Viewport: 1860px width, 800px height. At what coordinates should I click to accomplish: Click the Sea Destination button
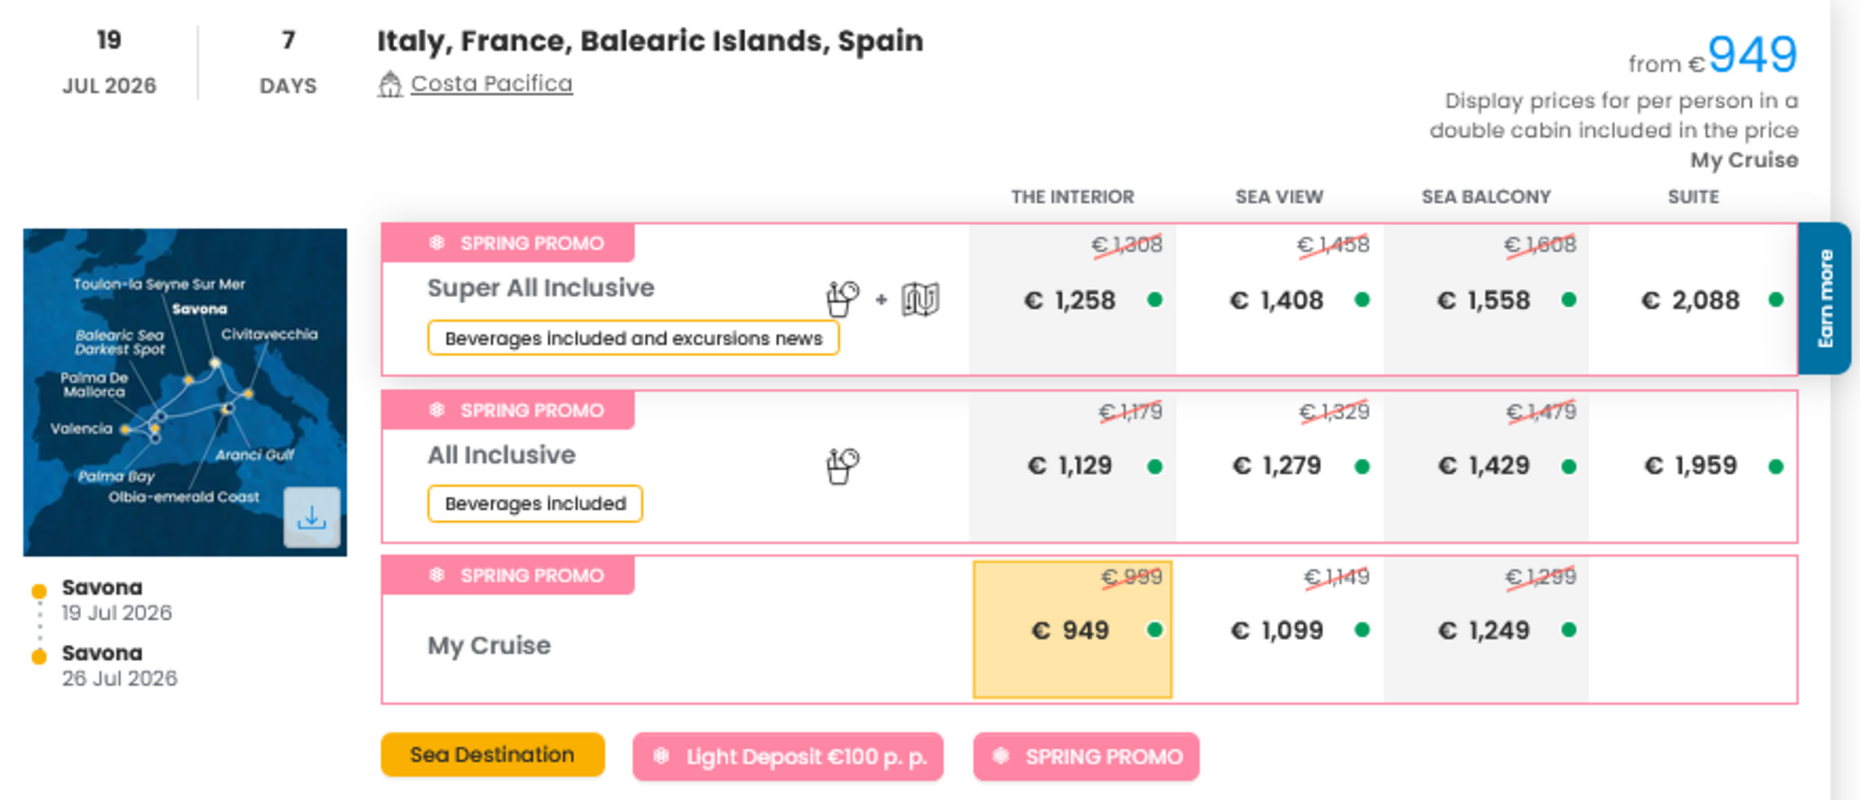pos(492,755)
